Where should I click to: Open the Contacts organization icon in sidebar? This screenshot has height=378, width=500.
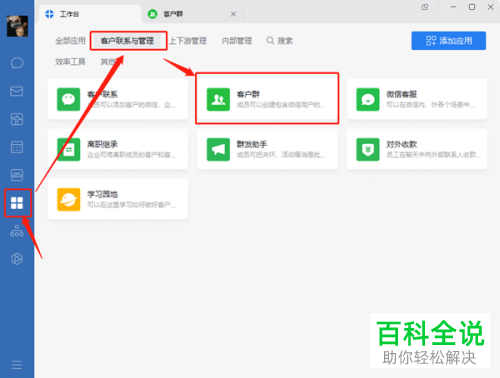pyautogui.click(x=17, y=231)
